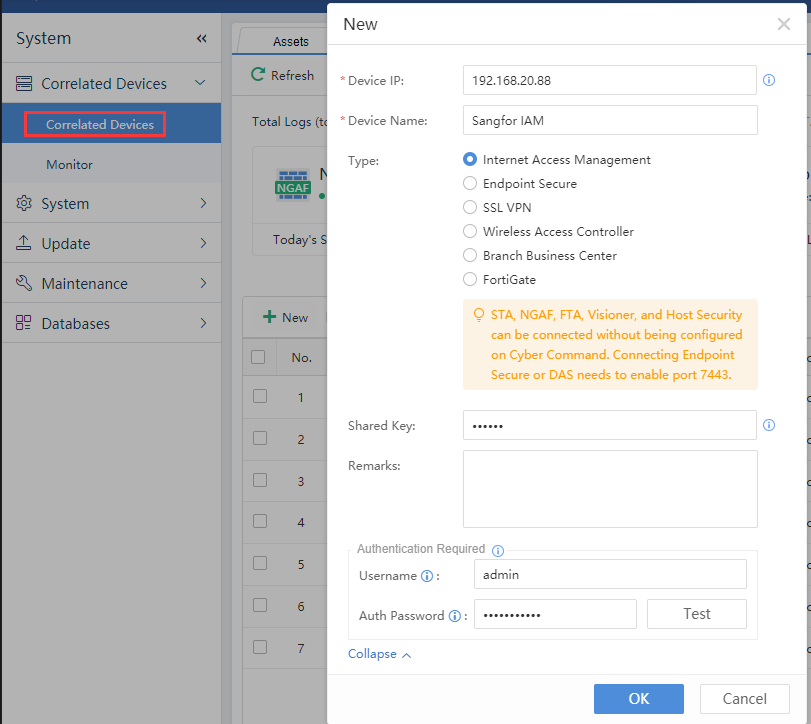Click the Authentication Required info icon
Image resolution: width=811 pixels, height=724 pixels.
pyautogui.click(x=498, y=550)
